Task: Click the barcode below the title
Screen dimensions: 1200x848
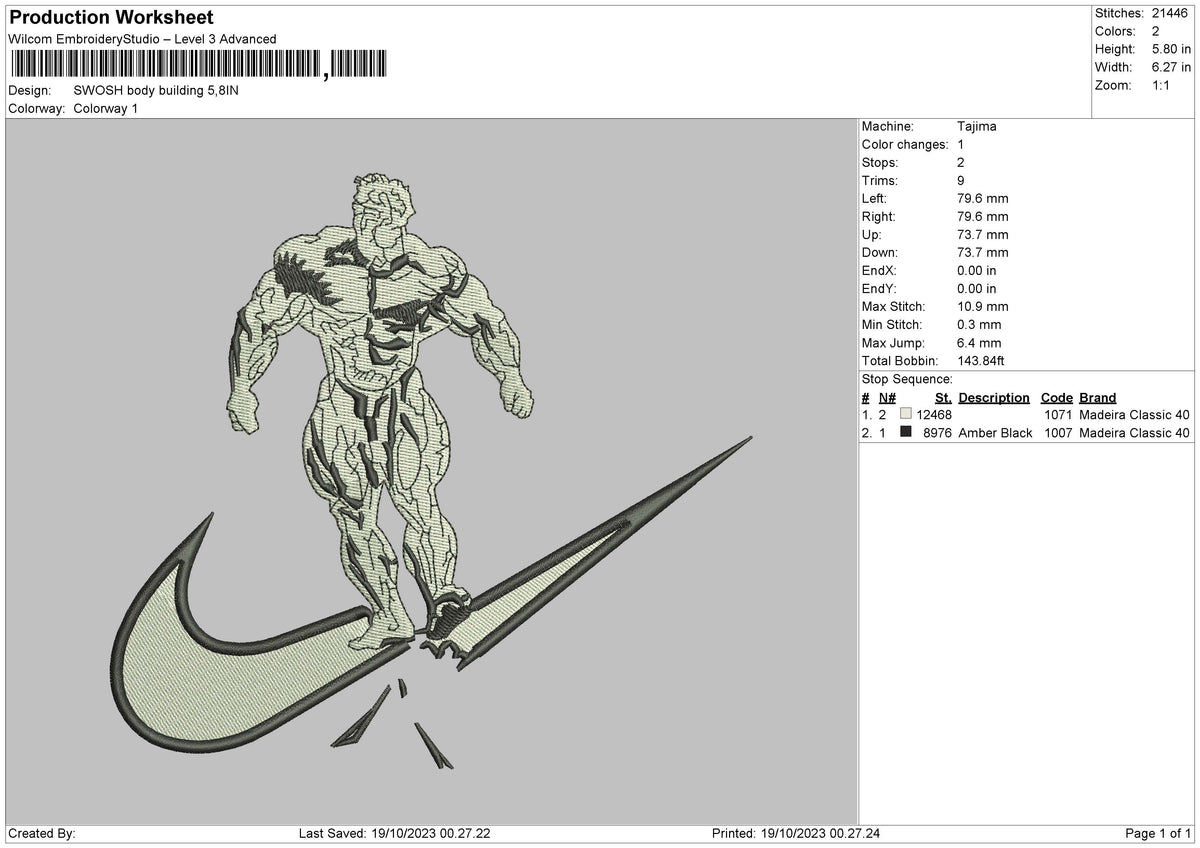Action: click(x=197, y=65)
